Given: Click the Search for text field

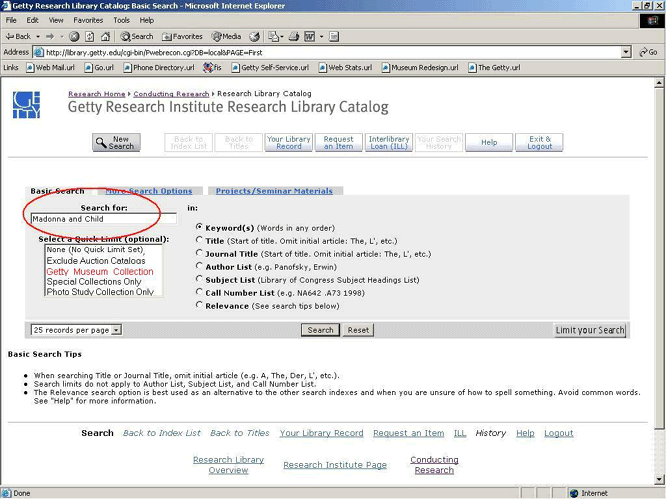Looking at the screenshot, I should (103, 218).
